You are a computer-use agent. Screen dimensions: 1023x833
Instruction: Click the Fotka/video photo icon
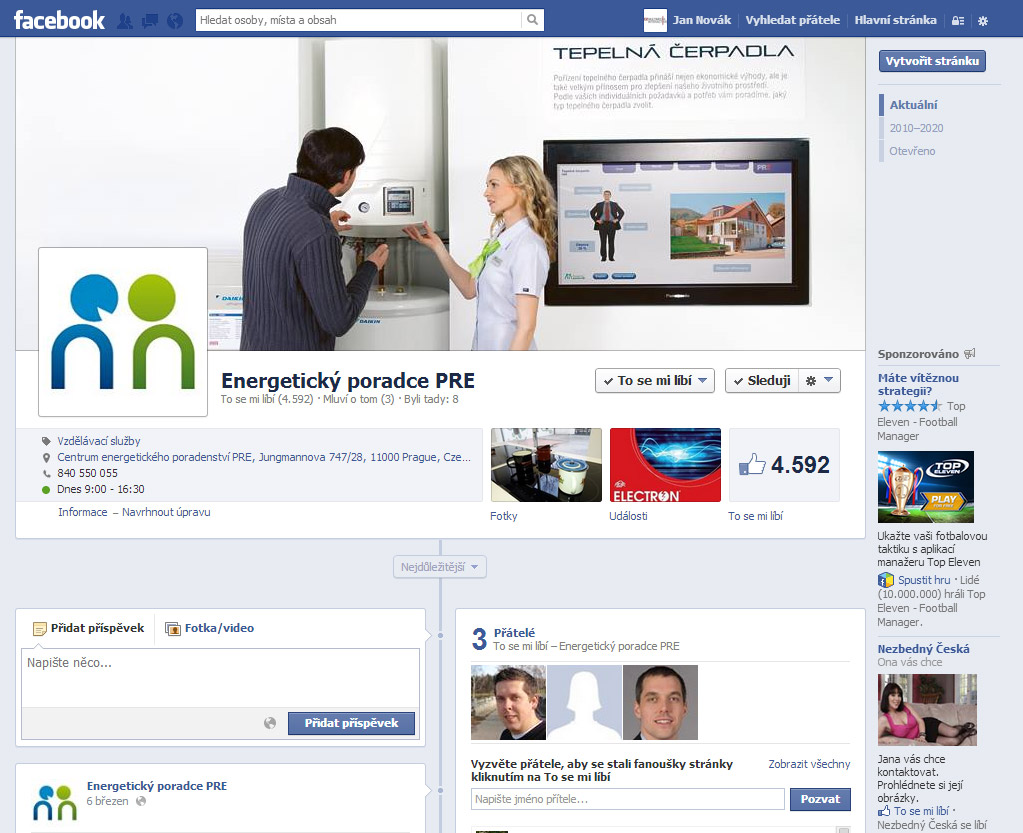[173, 629]
